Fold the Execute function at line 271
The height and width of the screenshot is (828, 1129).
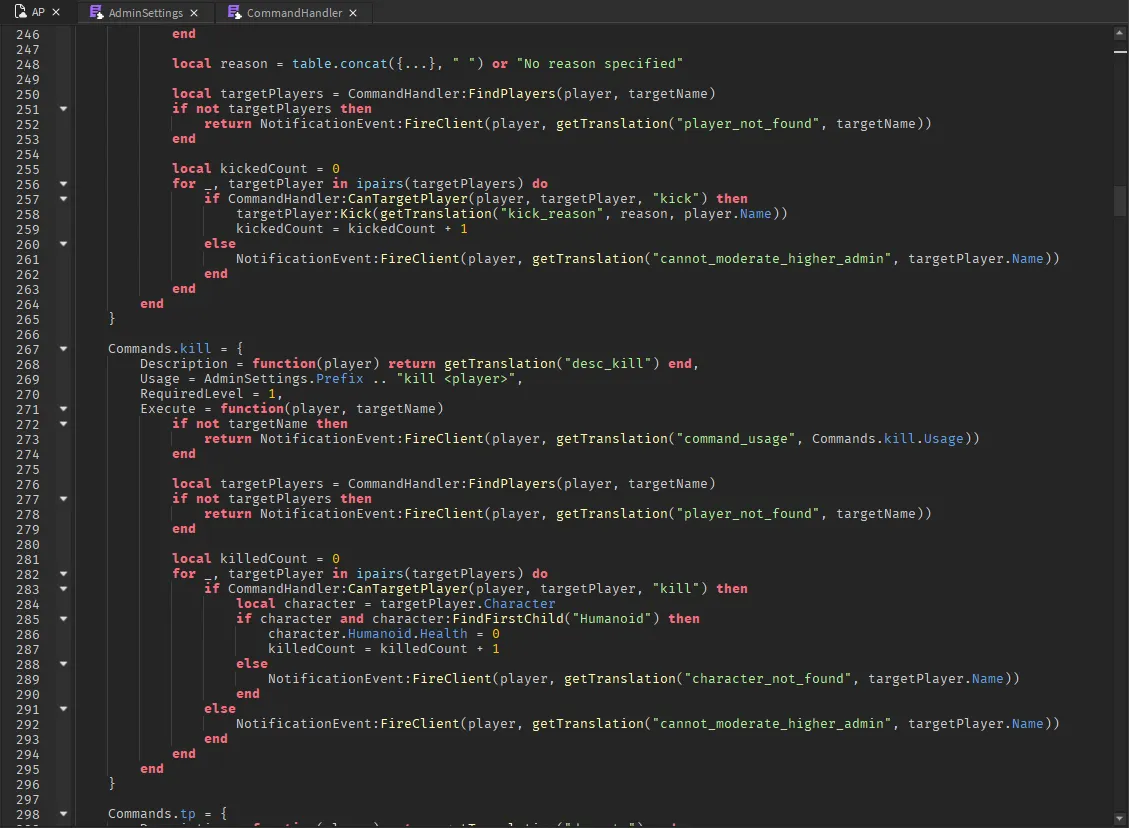pos(63,409)
